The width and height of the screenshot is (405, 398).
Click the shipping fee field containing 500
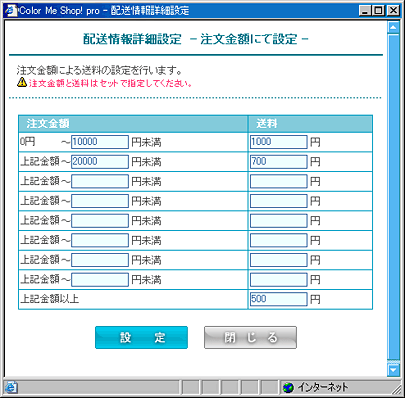pyautogui.click(x=279, y=299)
